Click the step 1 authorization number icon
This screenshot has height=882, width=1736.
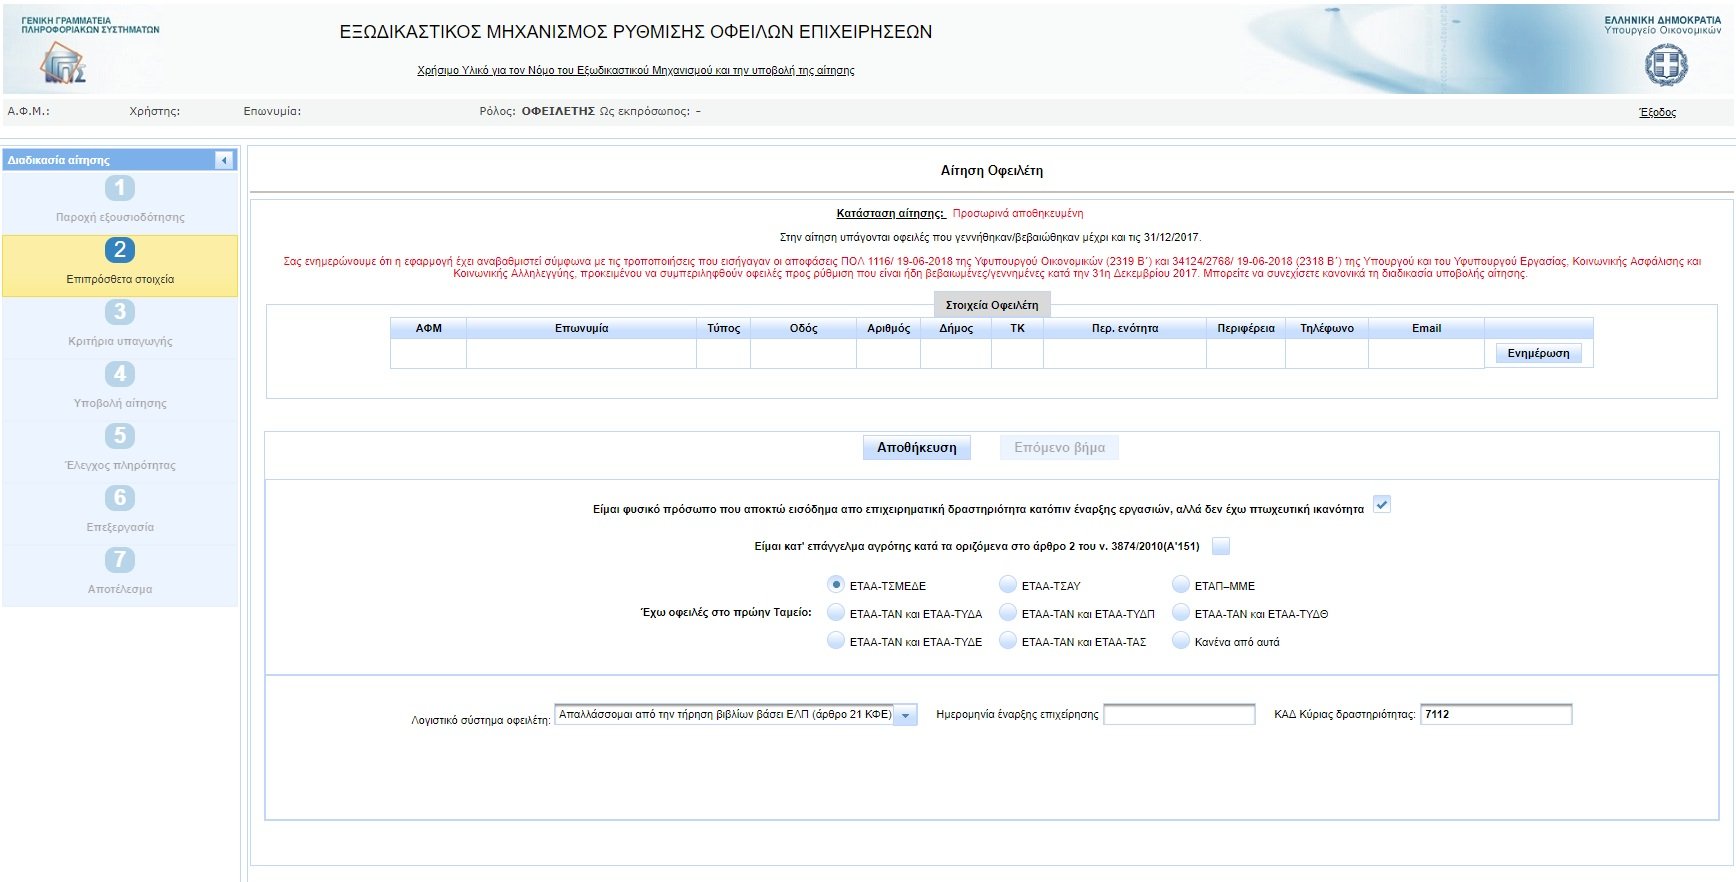pyautogui.click(x=120, y=188)
